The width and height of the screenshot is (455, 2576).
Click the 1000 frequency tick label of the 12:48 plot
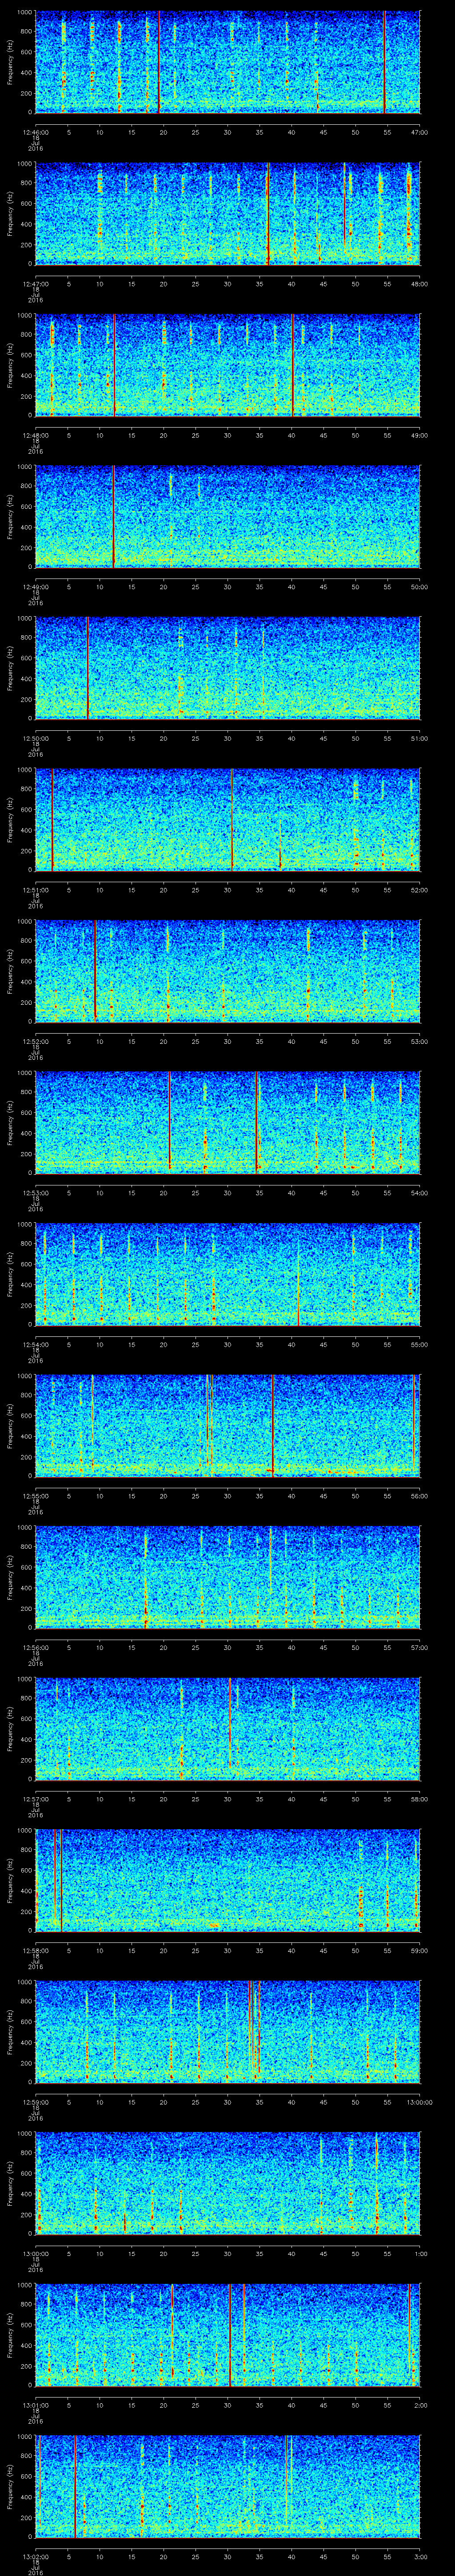coord(24,316)
